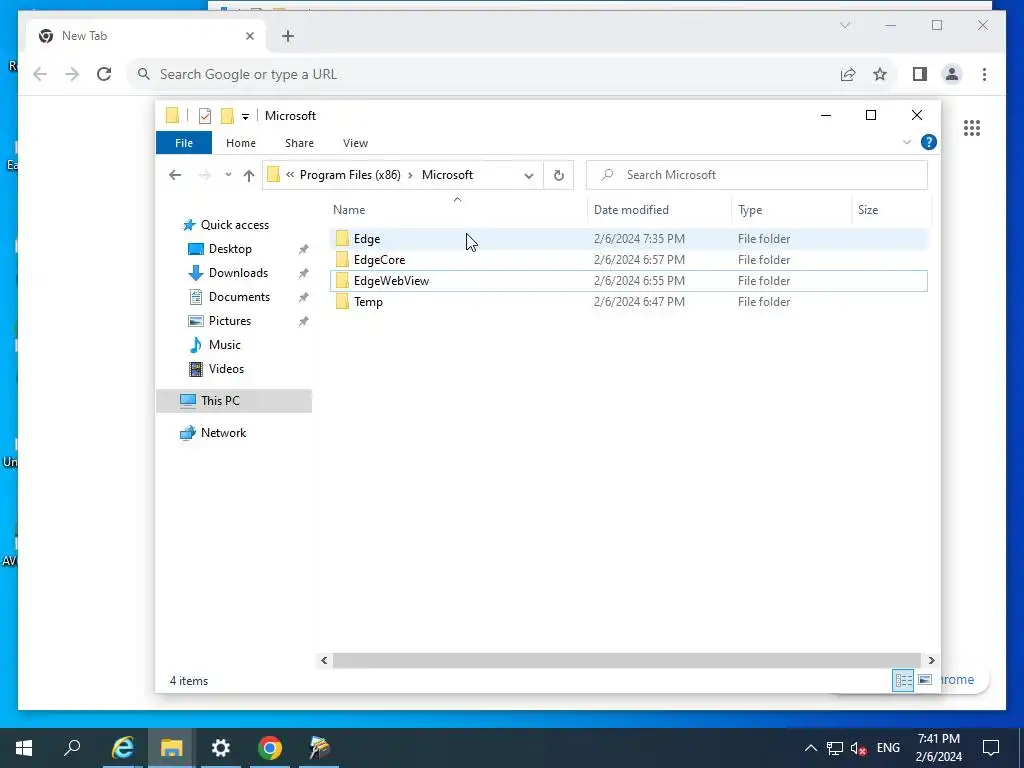Image resolution: width=1024 pixels, height=768 pixels.
Task: Click the ENG language indicator
Action: (x=888, y=748)
